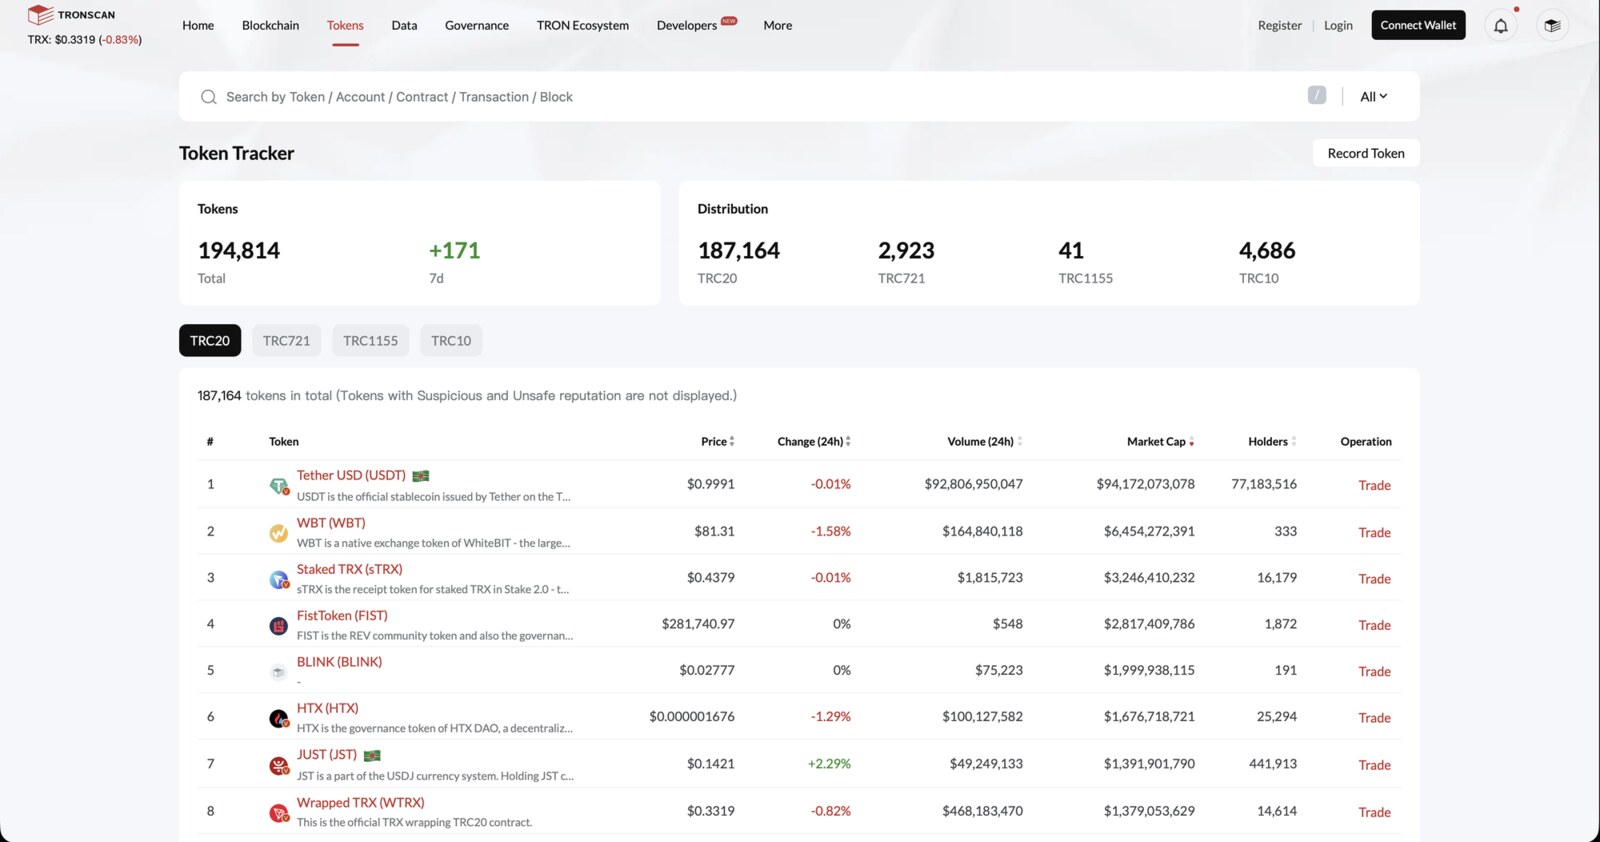
Task: Click the TRX price ticker $0.3319
Action: pyautogui.click(x=84, y=40)
